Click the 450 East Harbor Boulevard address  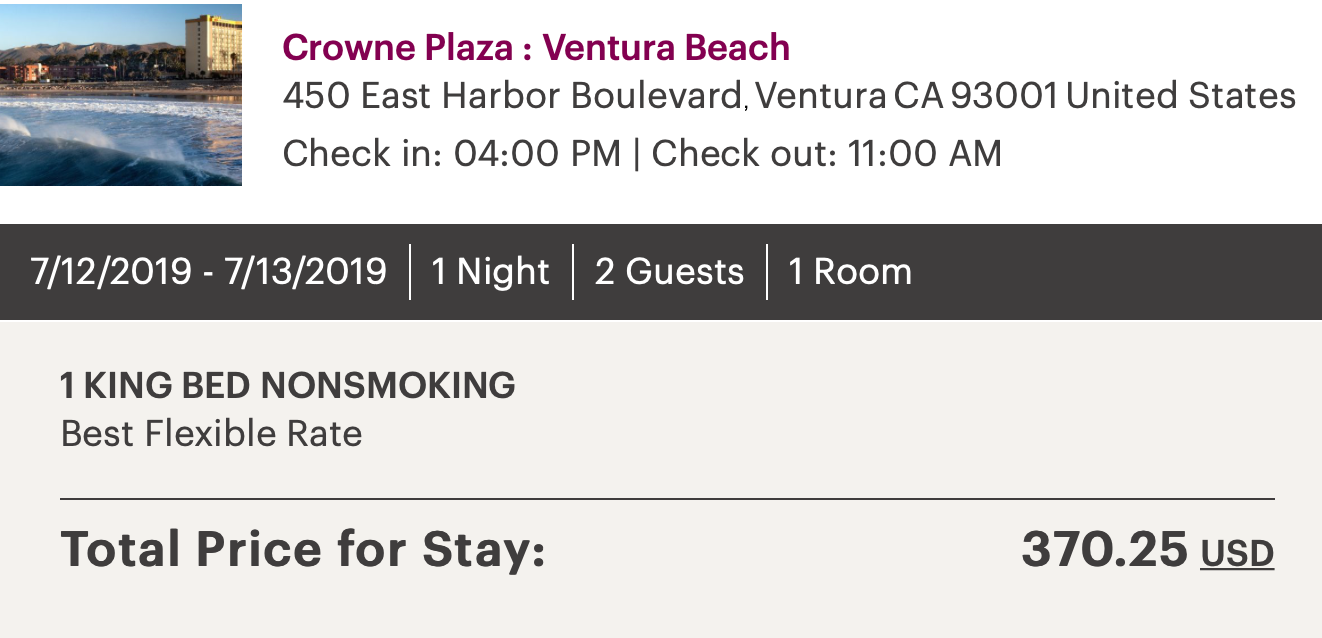click(x=512, y=97)
